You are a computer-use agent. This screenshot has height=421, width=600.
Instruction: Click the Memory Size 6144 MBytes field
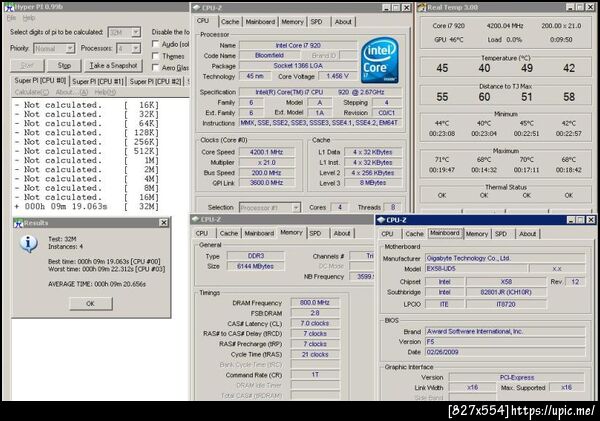pyautogui.click(x=255, y=266)
